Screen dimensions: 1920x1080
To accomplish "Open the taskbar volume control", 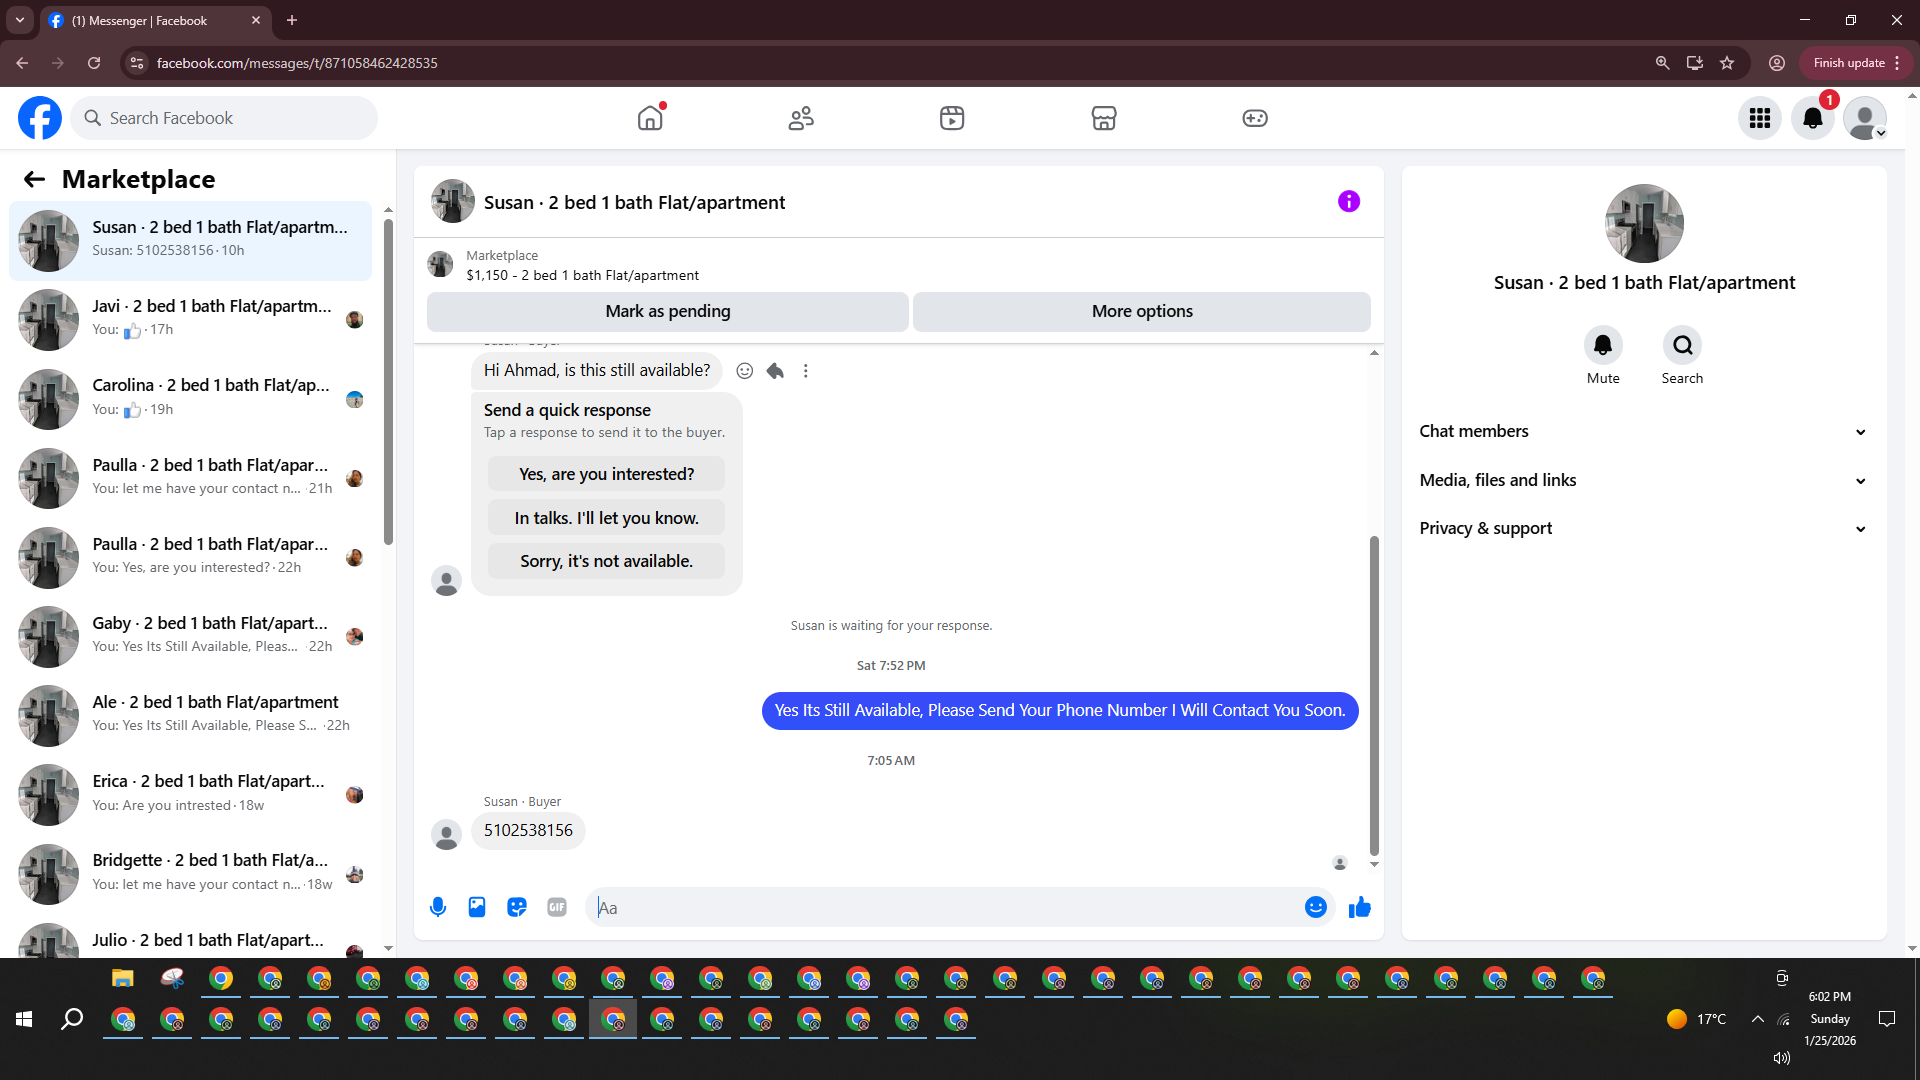I will 1781,1058.
